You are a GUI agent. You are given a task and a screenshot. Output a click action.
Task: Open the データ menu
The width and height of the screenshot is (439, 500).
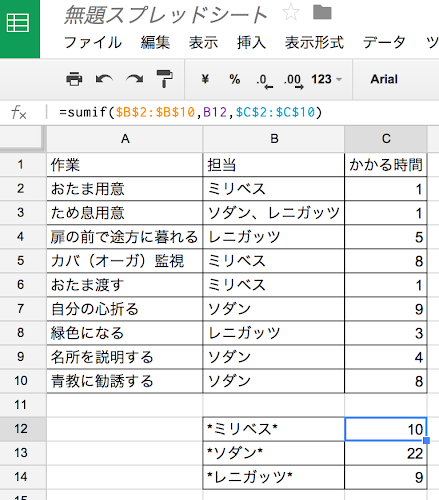coord(384,43)
